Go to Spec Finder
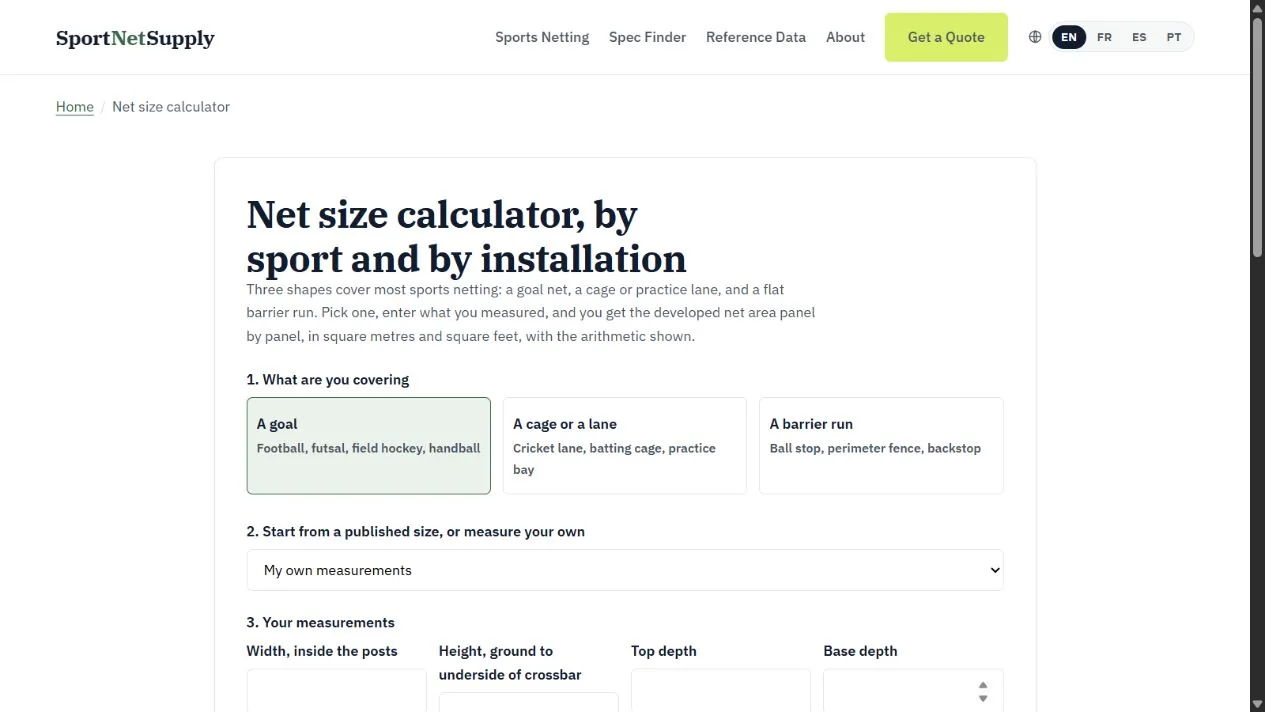This screenshot has width=1265, height=712. tap(647, 37)
